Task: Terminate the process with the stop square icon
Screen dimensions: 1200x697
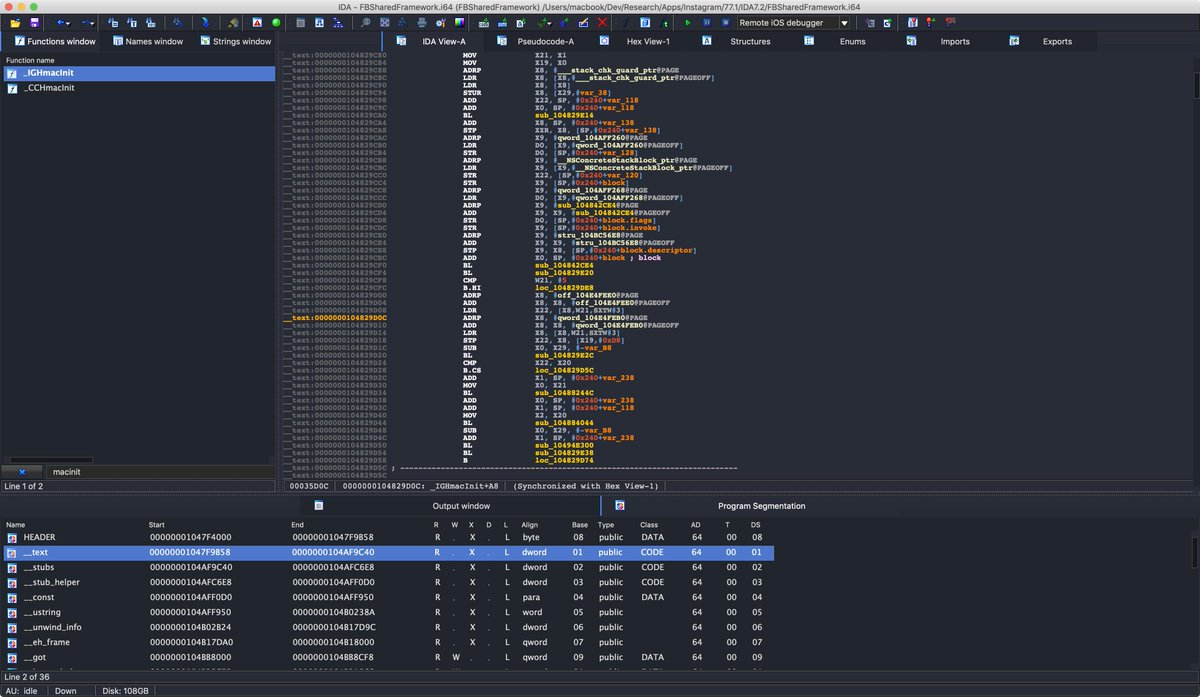Action: click(x=726, y=22)
